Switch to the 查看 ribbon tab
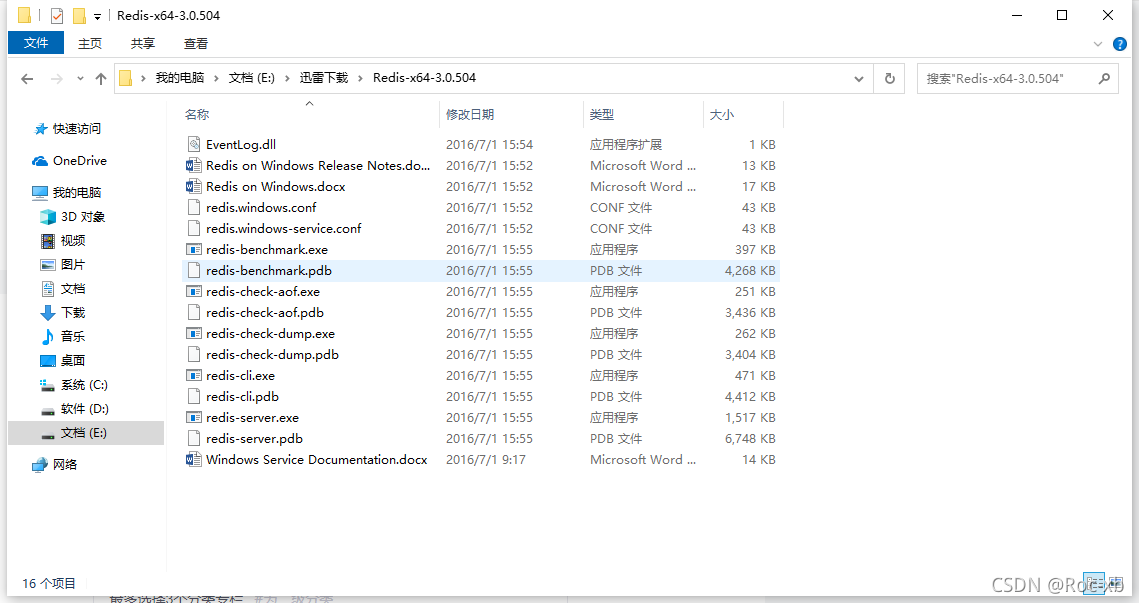The width and height of the screenshot is (1139, 603). tap(195, 44)
